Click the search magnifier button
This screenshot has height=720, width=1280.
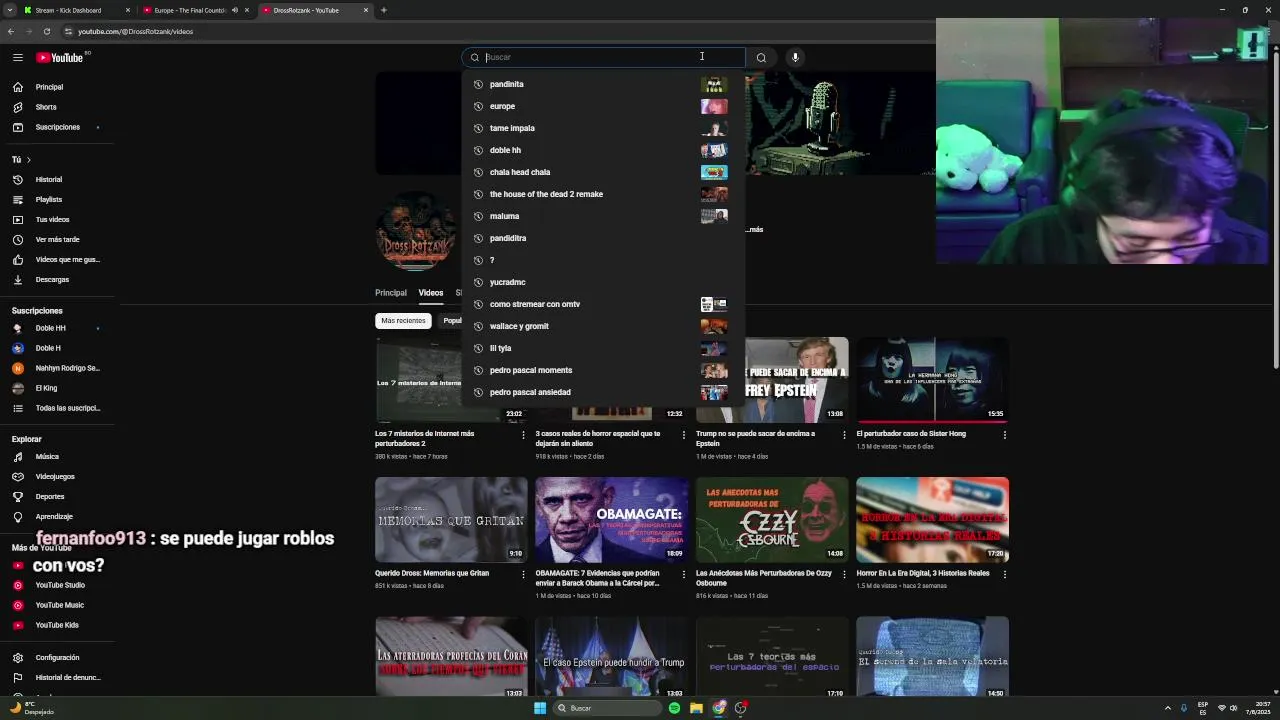[761, 57]
